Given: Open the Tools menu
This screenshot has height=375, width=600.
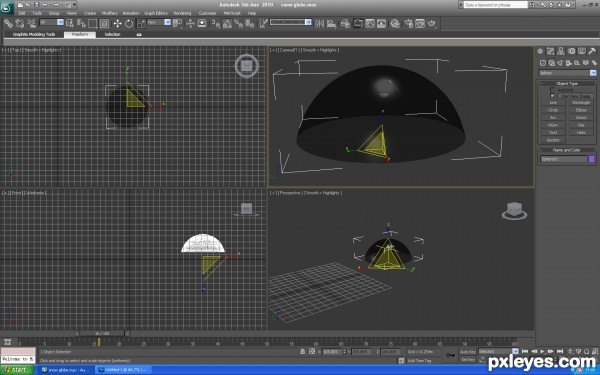Looking at the screenshot, I should [37, 13].
